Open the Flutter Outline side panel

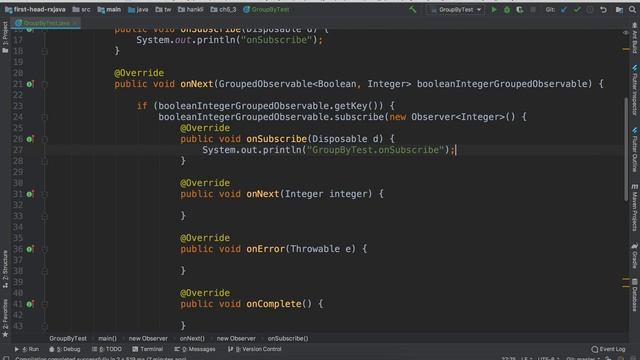click(x=634, y=150)
